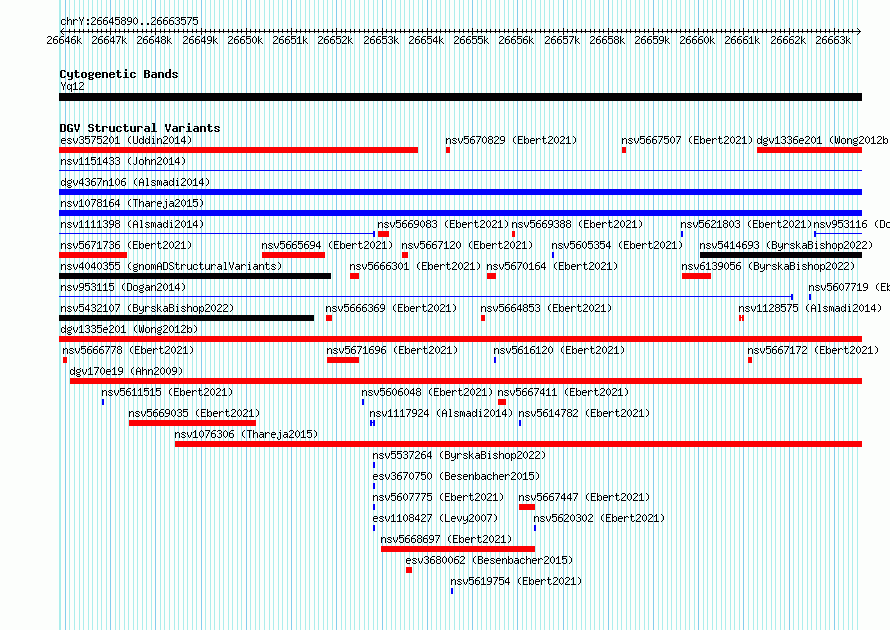
Task: Click the Cytogenetic Bands track title
Action: (x=119, y=74)
